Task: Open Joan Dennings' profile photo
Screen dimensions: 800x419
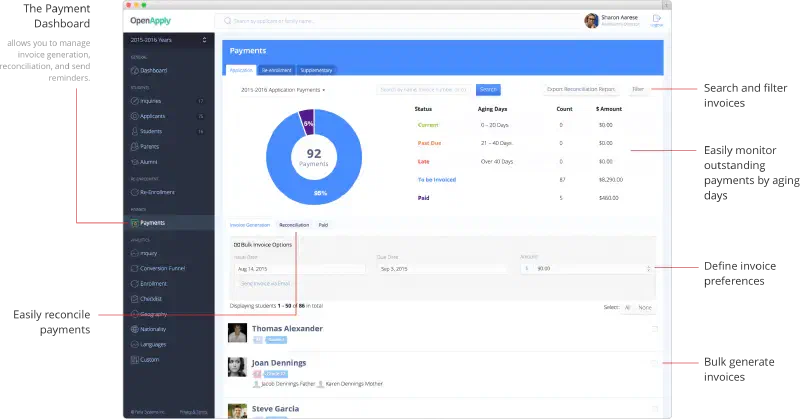Action: pos(237,367)
